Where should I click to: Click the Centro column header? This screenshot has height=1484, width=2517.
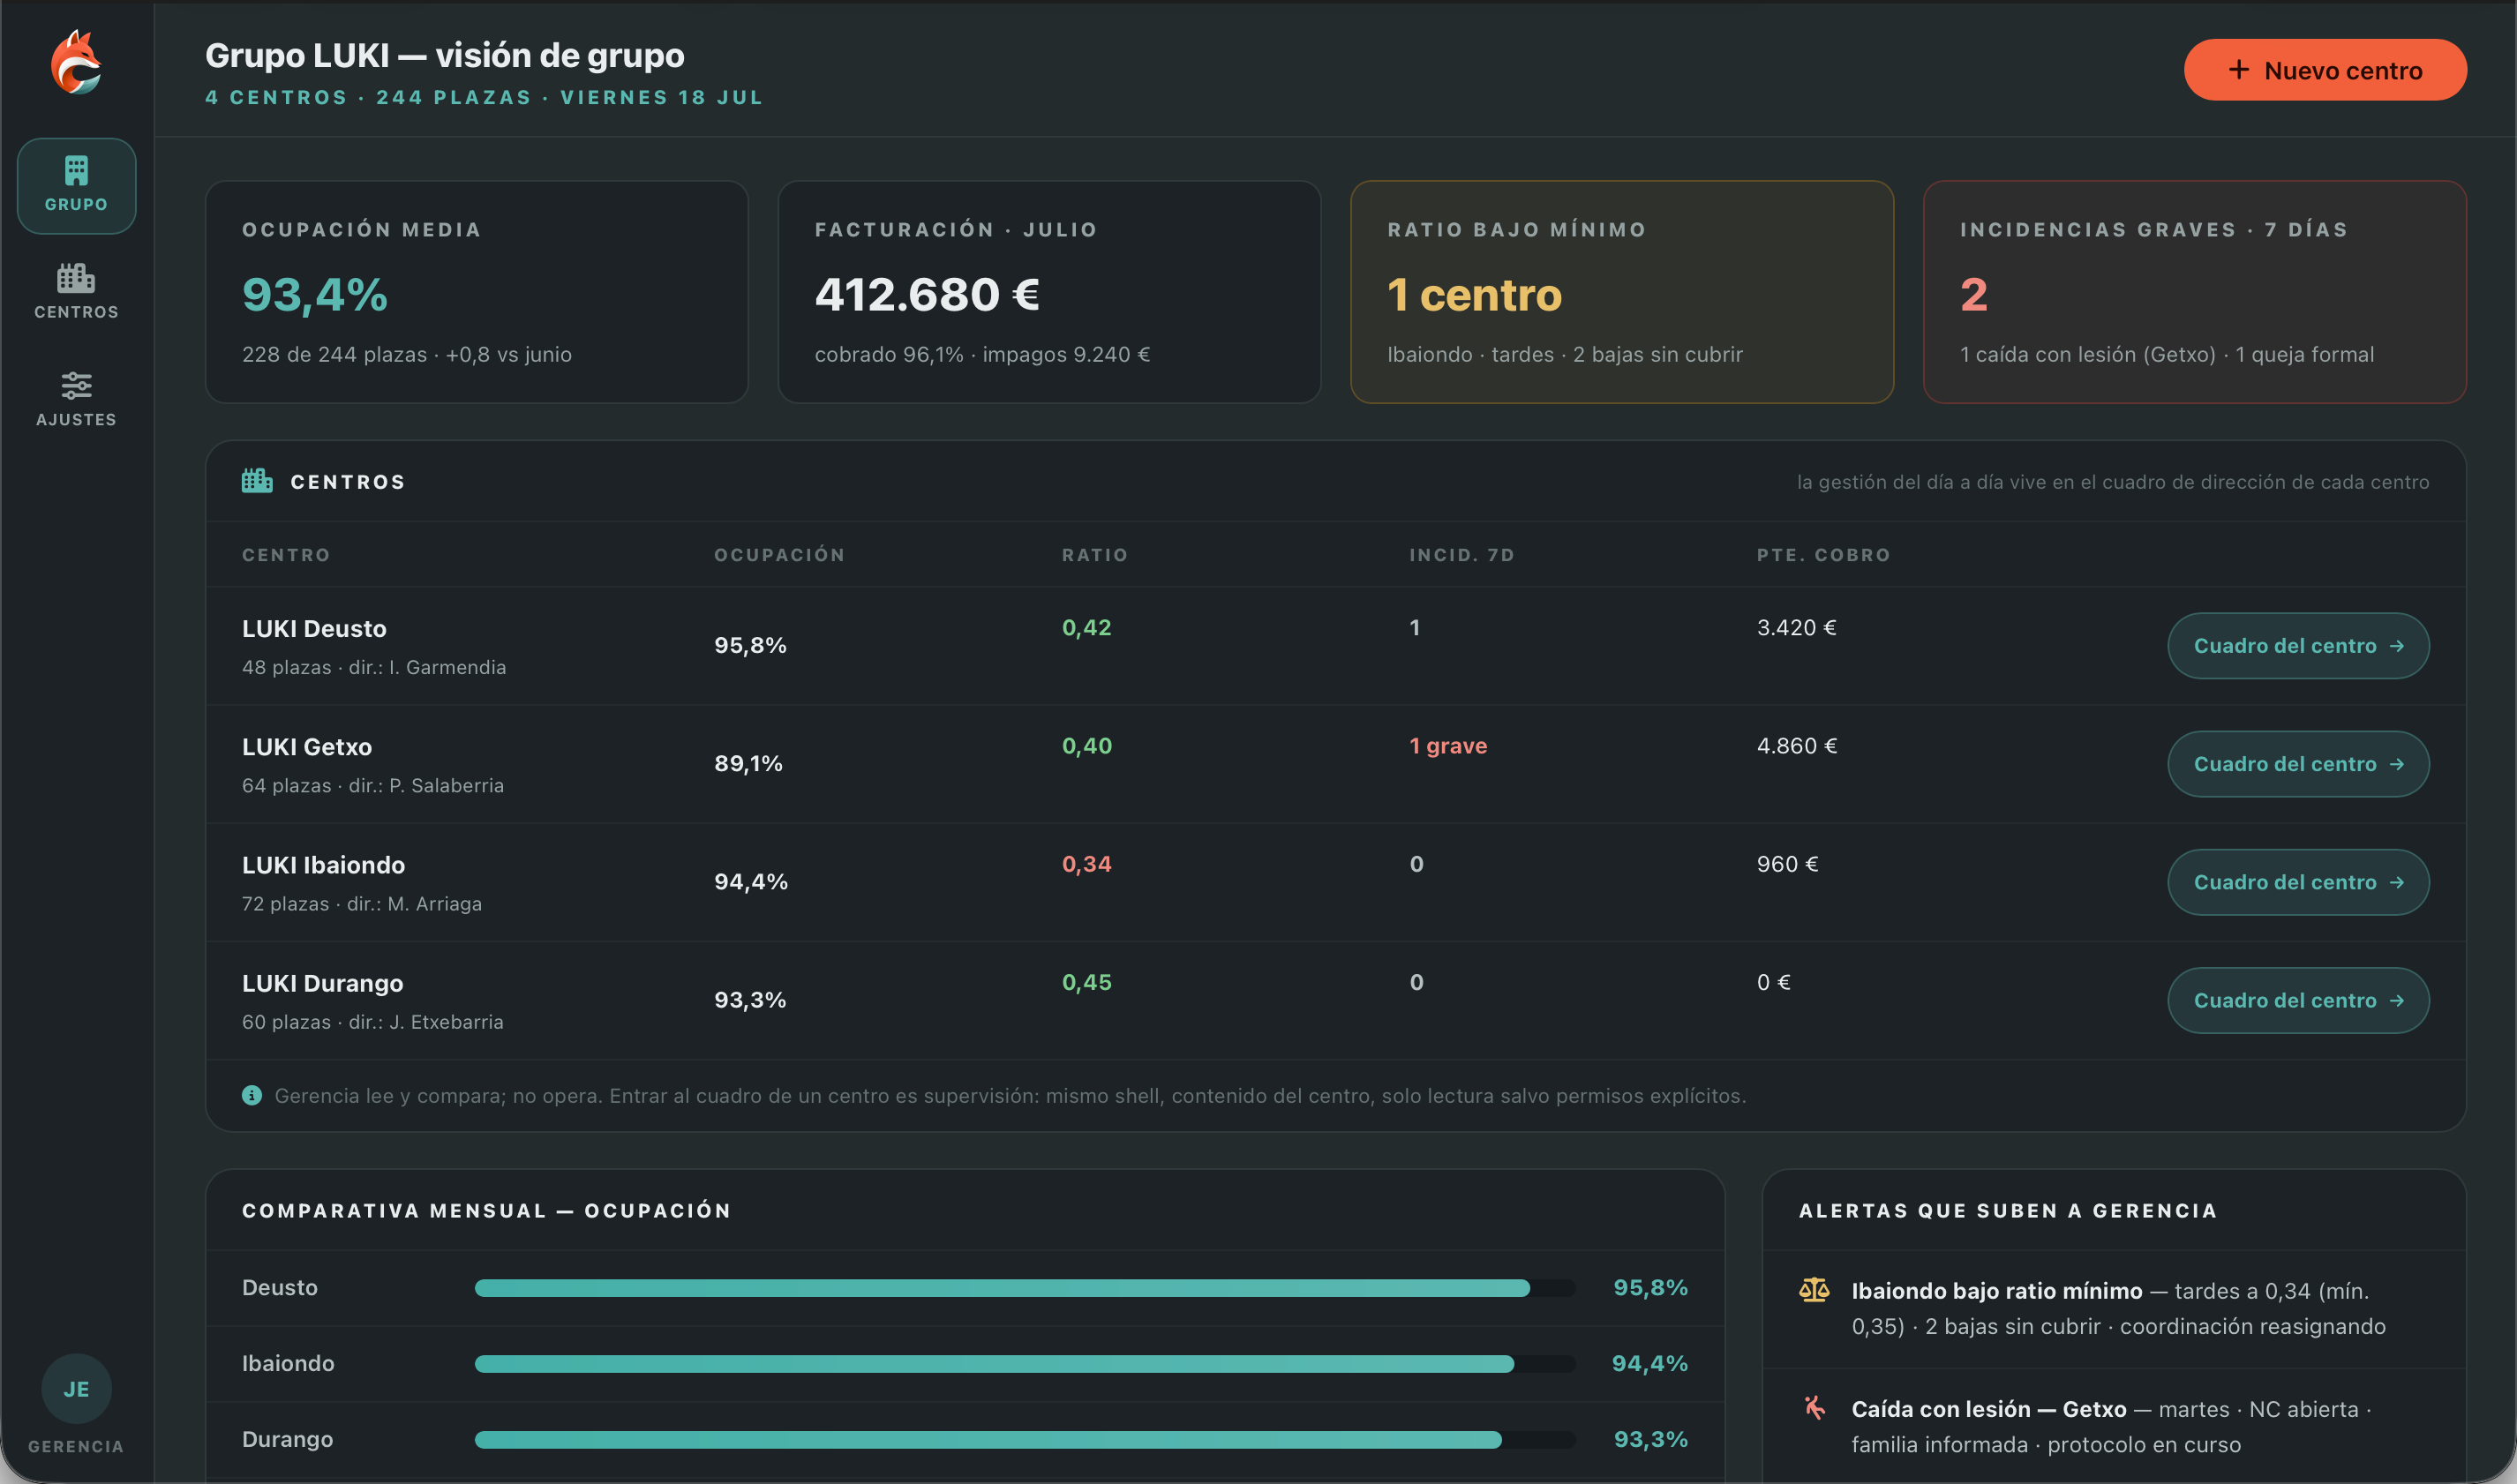pyautogui.click(x=286, y=555)
